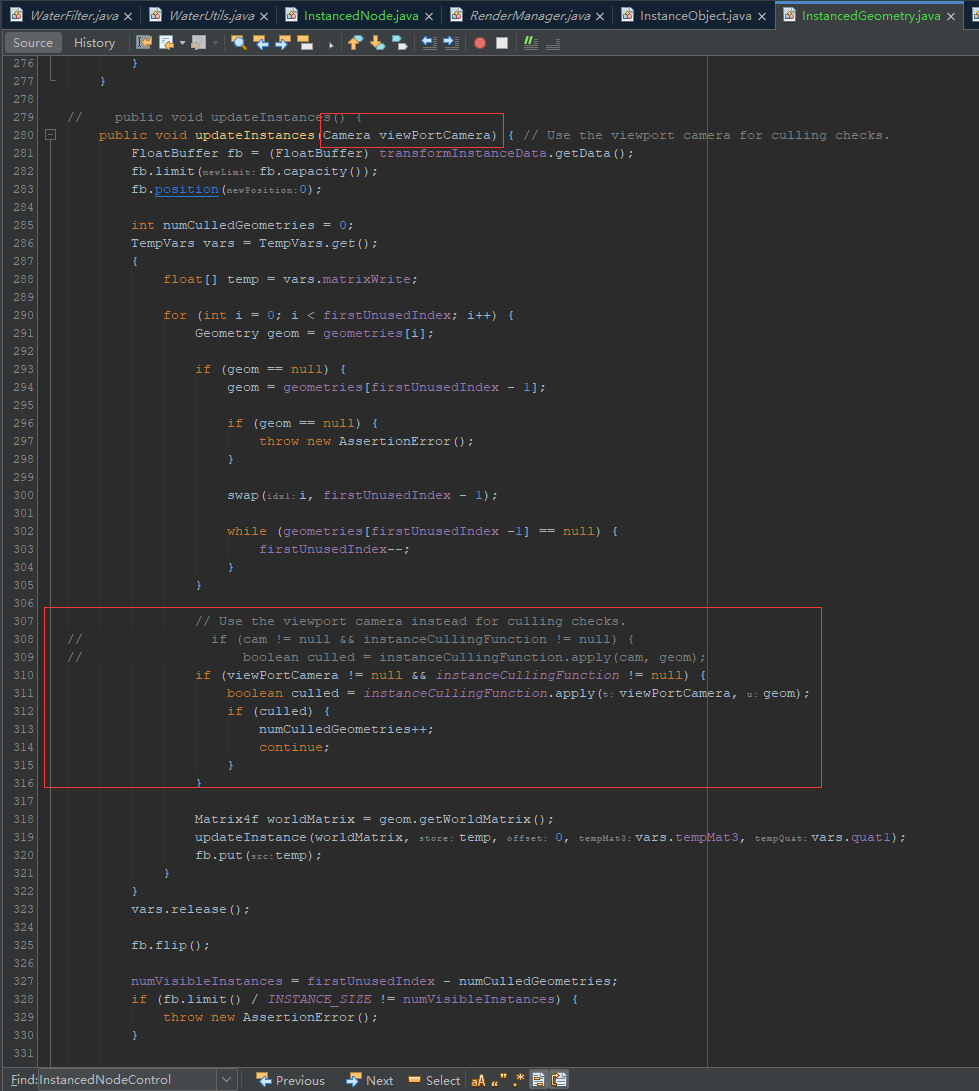Open the History view of the file
The height and width of the screenshot is (1091, 979).
tap(94, 42)
